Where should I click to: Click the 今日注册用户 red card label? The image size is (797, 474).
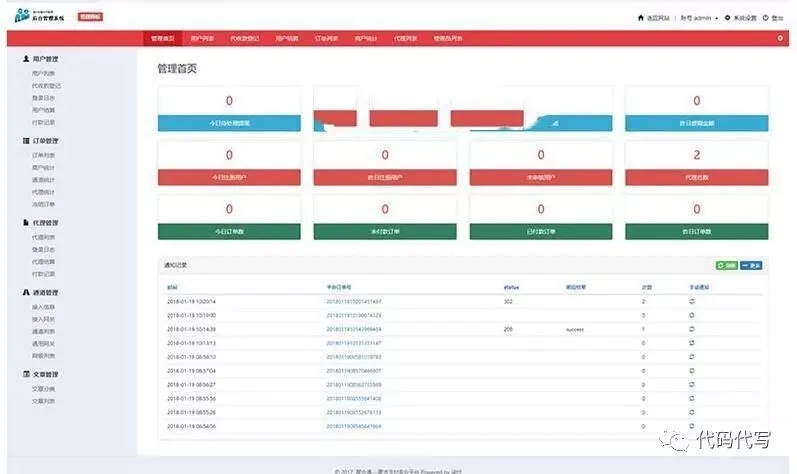tap(229, 177)
